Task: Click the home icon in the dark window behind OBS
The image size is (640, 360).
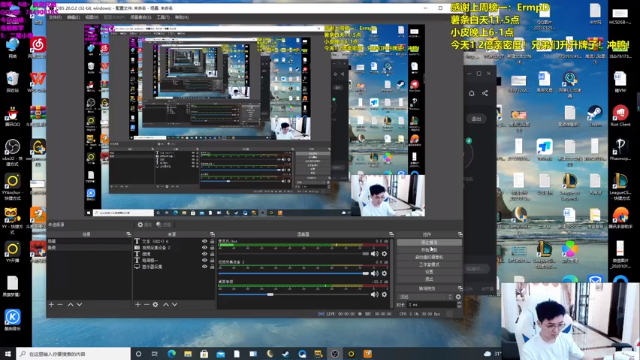Action: click(x=471, y=93)
